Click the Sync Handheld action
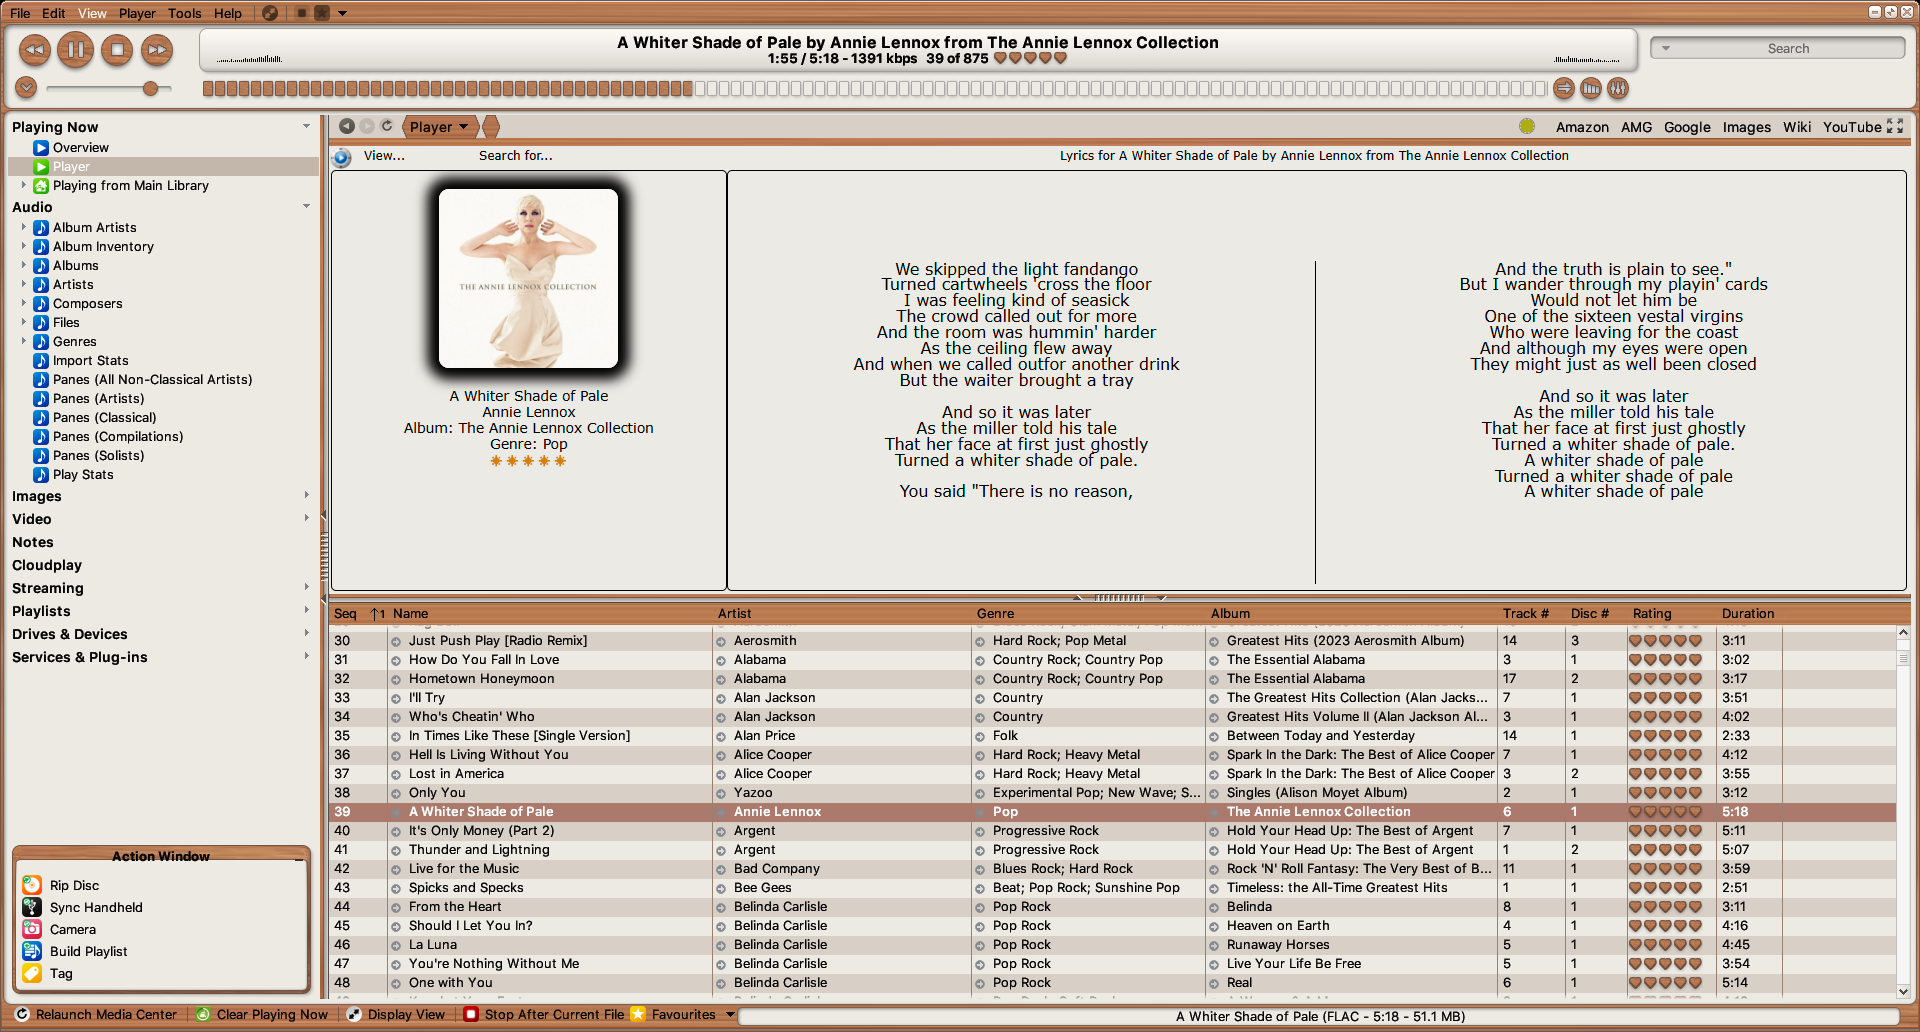Viewport: 1920px width, 1032px height. tap(96, 907)
